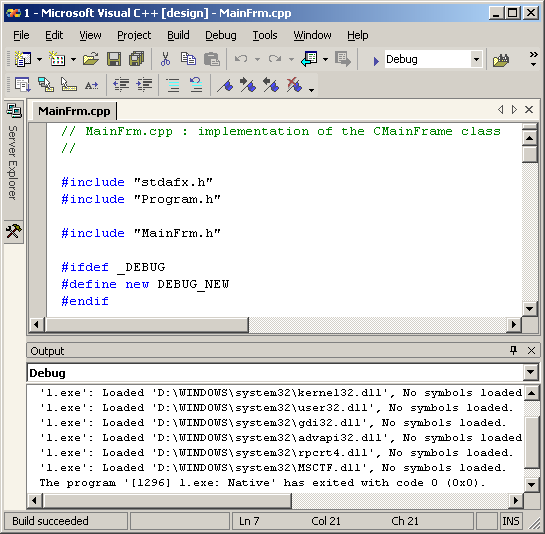Open the File menu

pyautogui.click(x=21, y=35)
